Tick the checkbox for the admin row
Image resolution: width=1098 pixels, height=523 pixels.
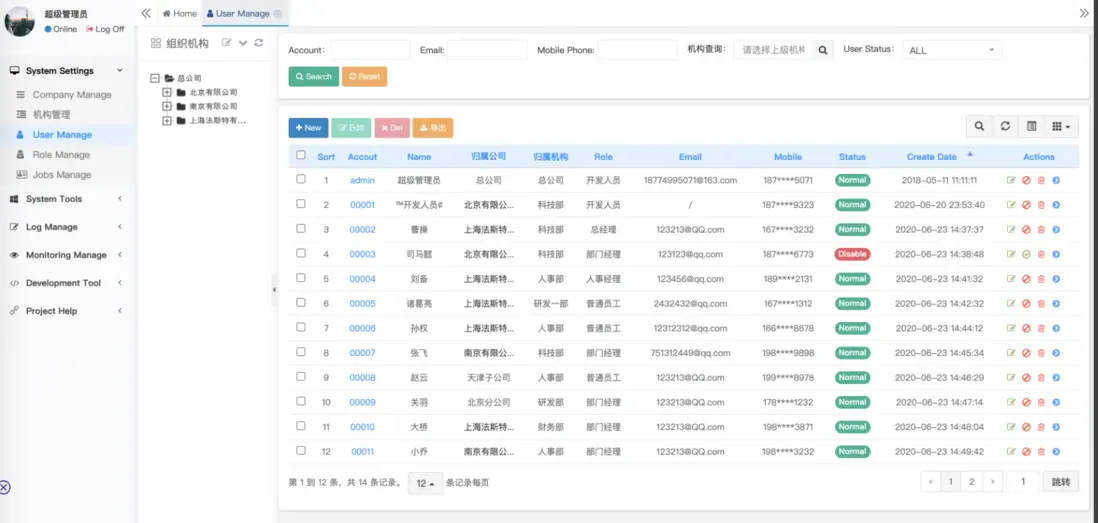tap(301, 180)
